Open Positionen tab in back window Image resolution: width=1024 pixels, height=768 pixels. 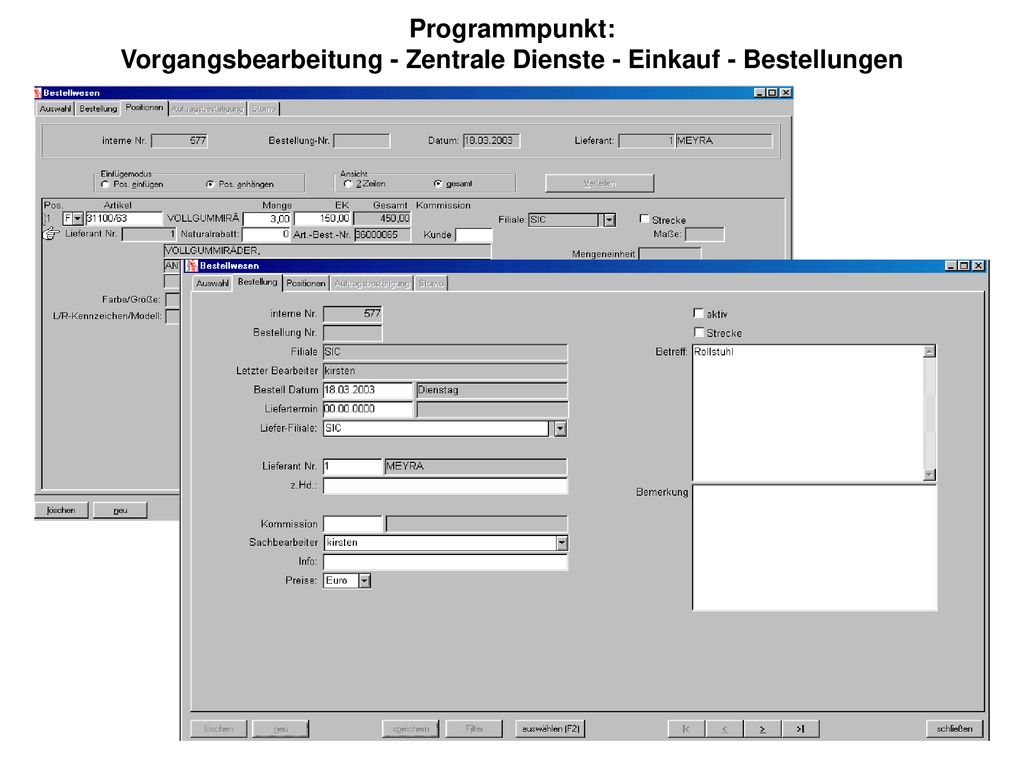point(144,108)
